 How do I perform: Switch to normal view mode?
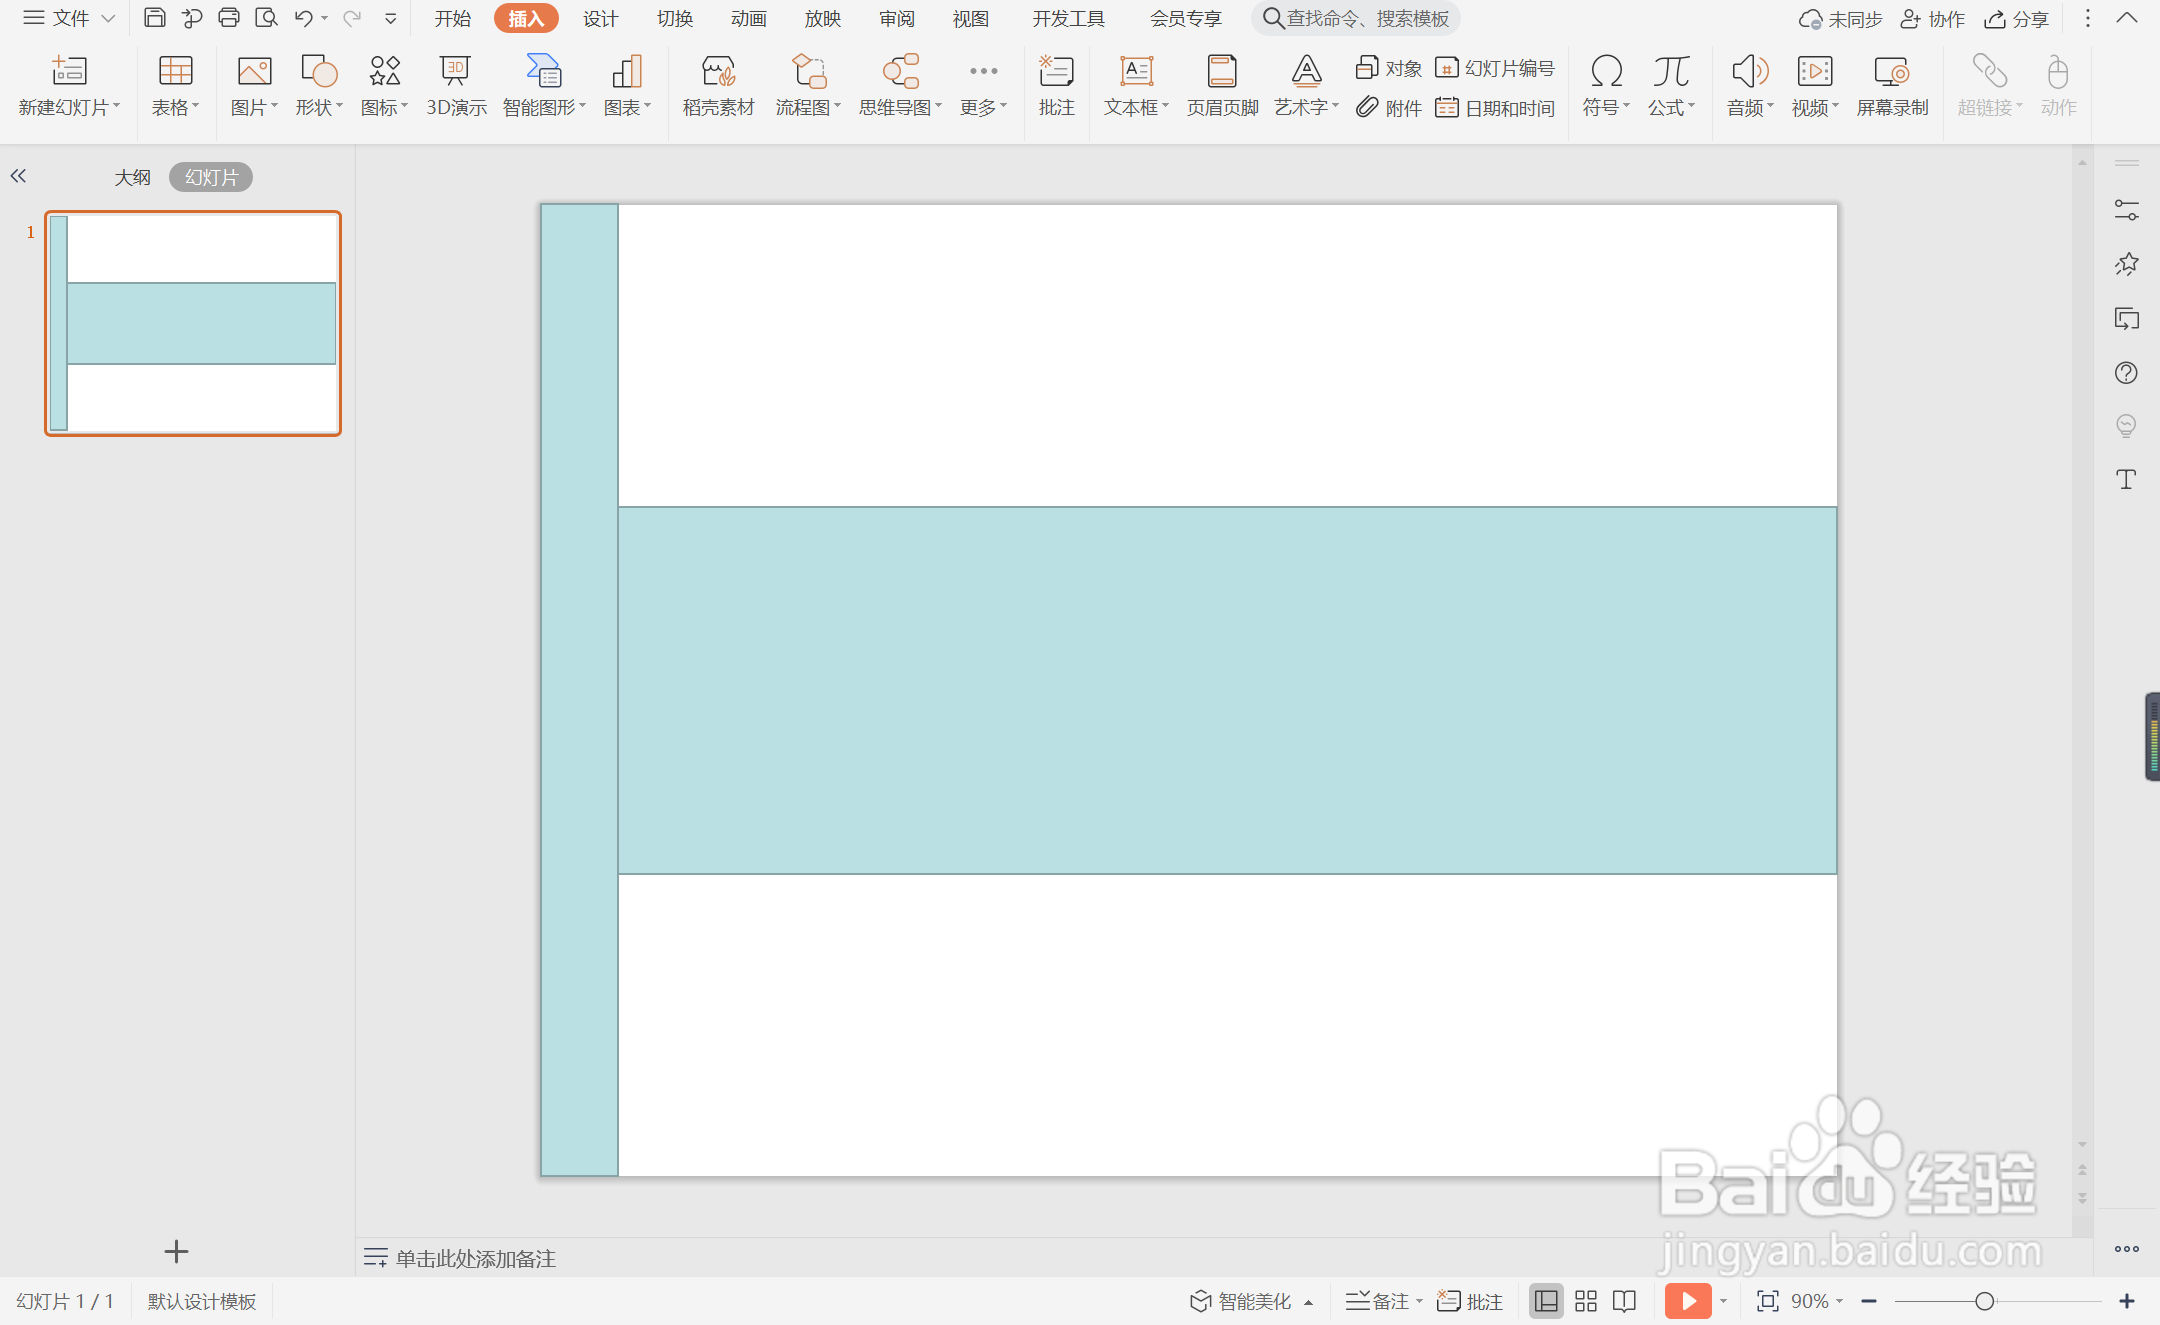point(1546,1301)
